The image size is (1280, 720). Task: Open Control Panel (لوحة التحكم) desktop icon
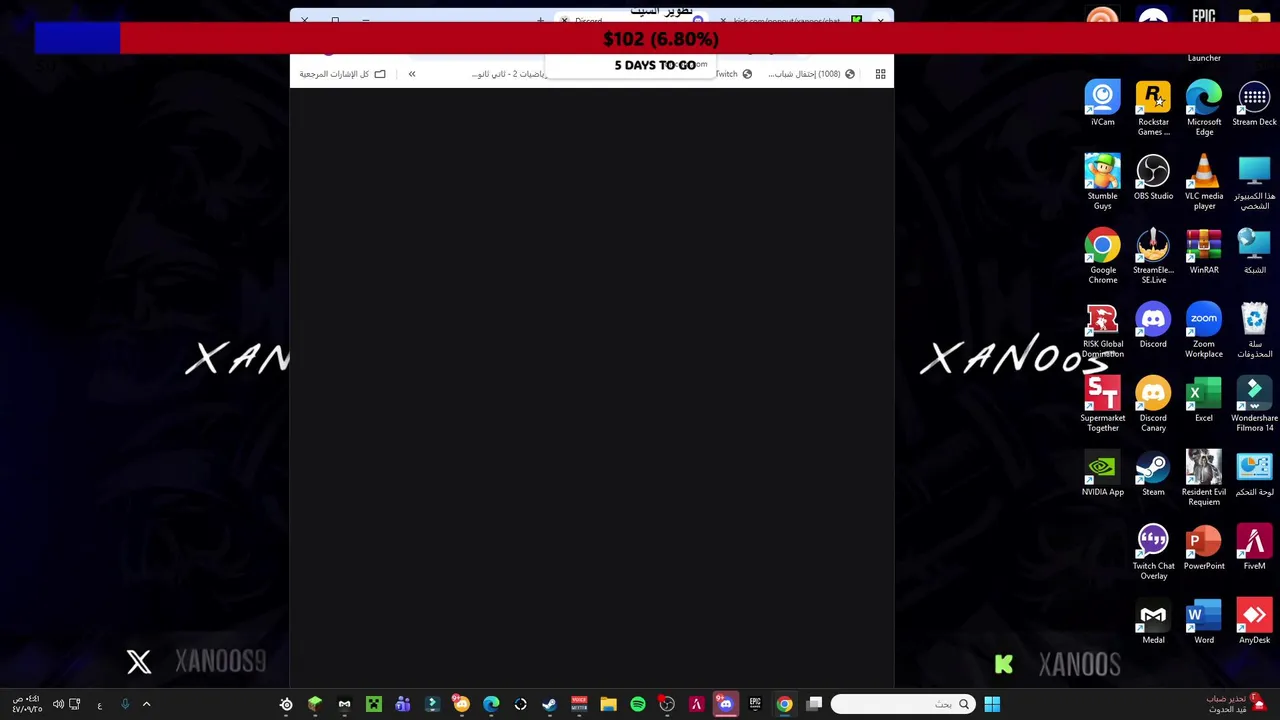click(1254, 473)
